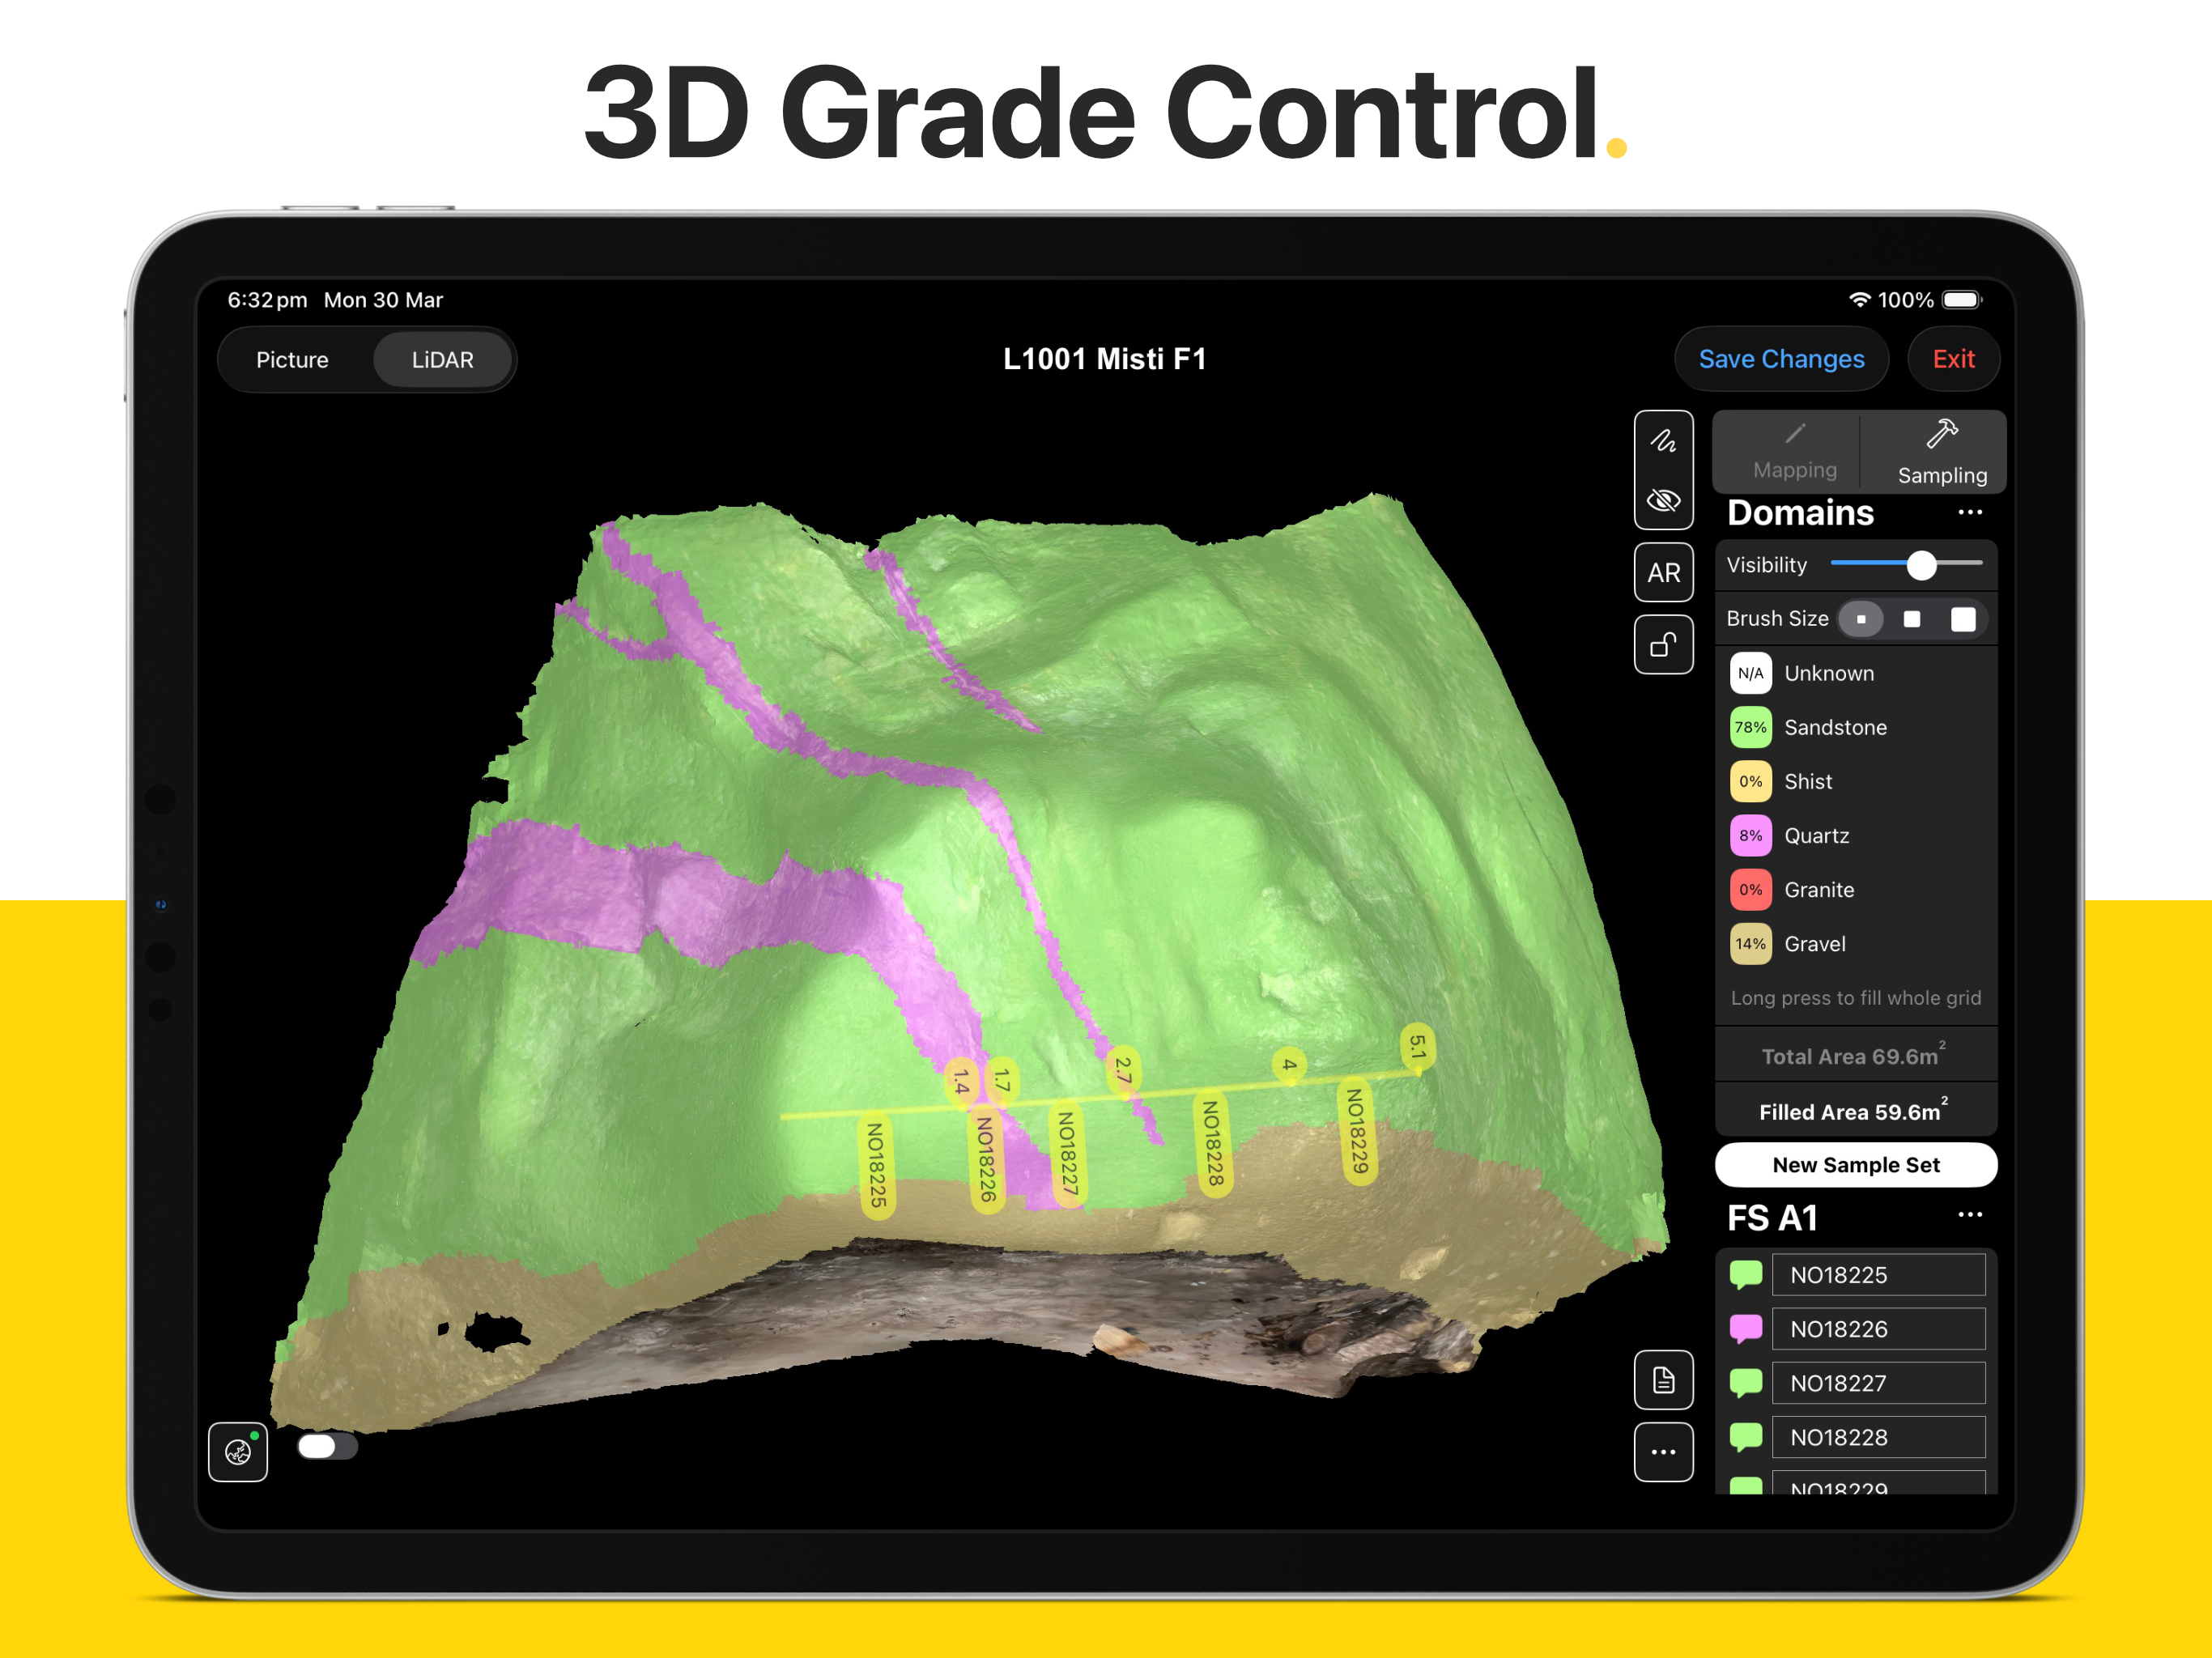Switch to the Sampling tab
The image size is (2212, 1658).
(1941, 451)
